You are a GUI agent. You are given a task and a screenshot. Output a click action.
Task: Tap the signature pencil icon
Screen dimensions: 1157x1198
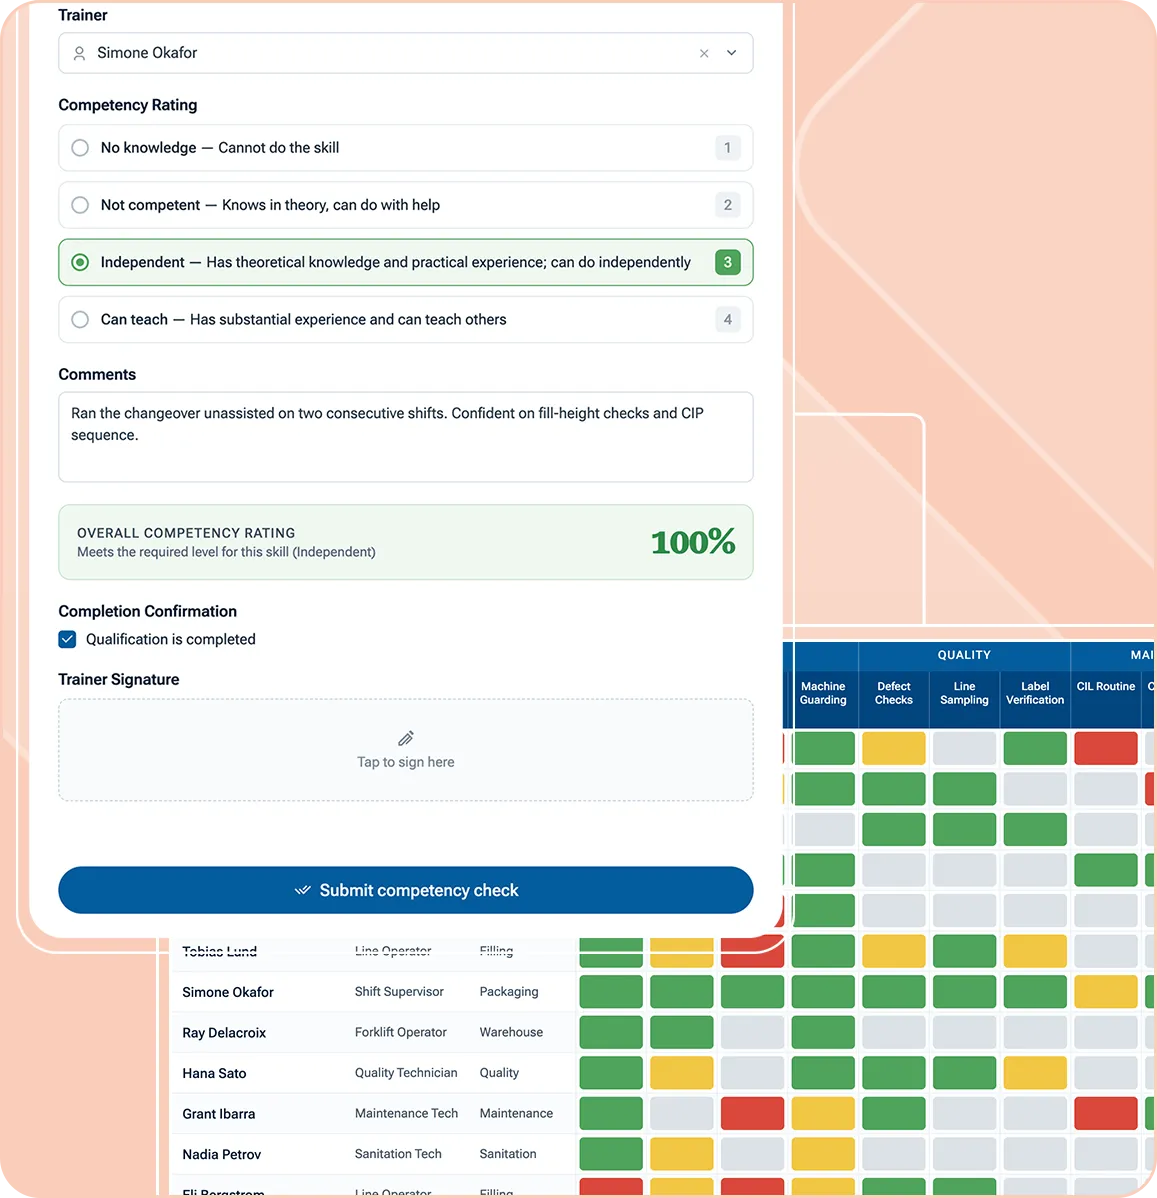[x=406, y=738]
